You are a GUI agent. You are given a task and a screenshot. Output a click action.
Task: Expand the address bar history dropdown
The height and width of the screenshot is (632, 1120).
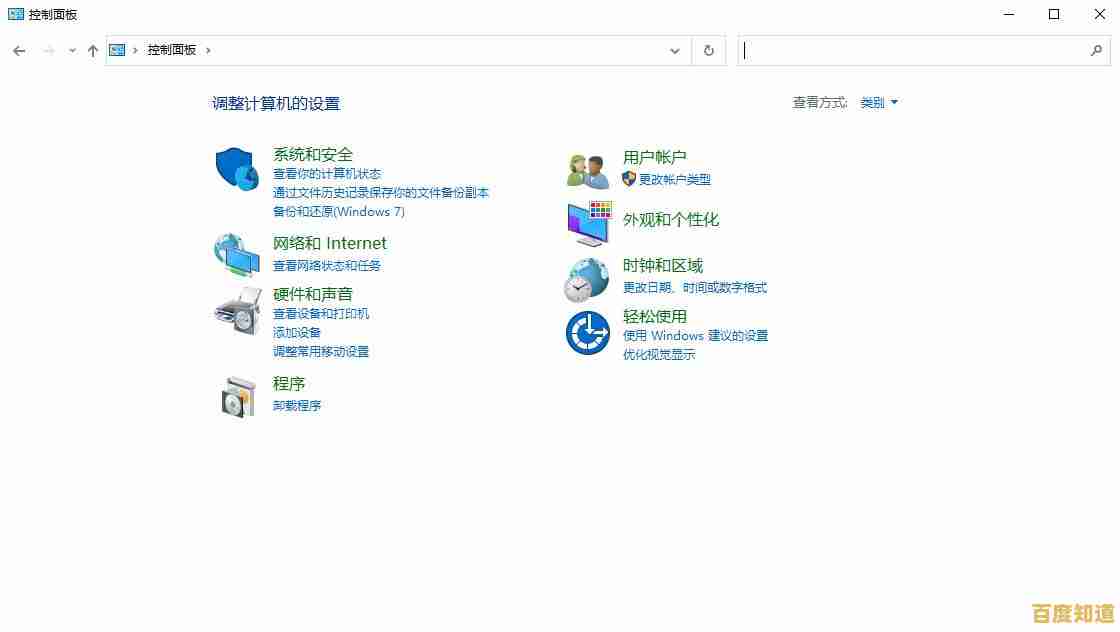[x=675, y=50]
